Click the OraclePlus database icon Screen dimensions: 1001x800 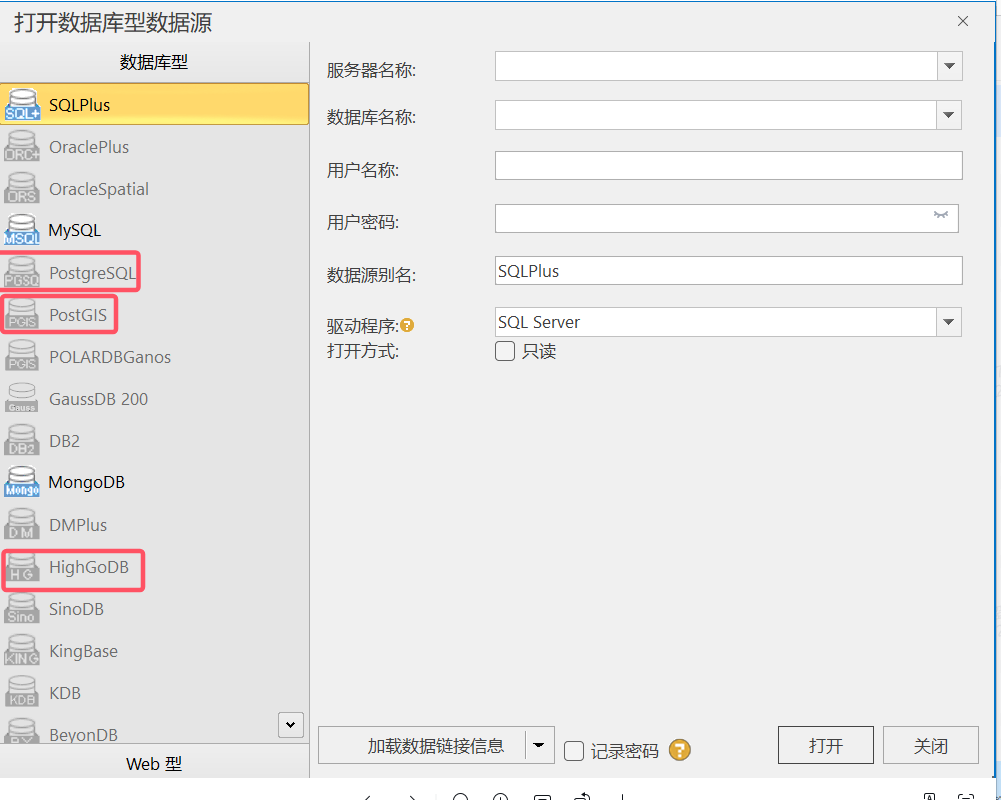point(22,147)
